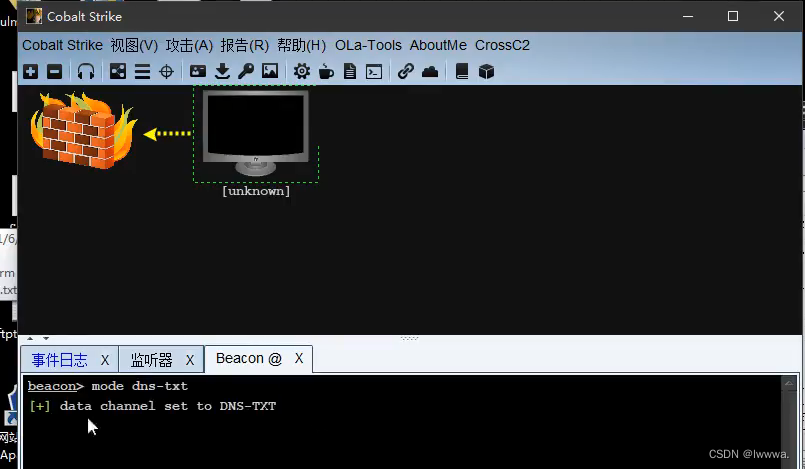The height and width of the screenshot is (469, 805).
Task: Open the OLa-Tools menu
Action: point(368,45)
